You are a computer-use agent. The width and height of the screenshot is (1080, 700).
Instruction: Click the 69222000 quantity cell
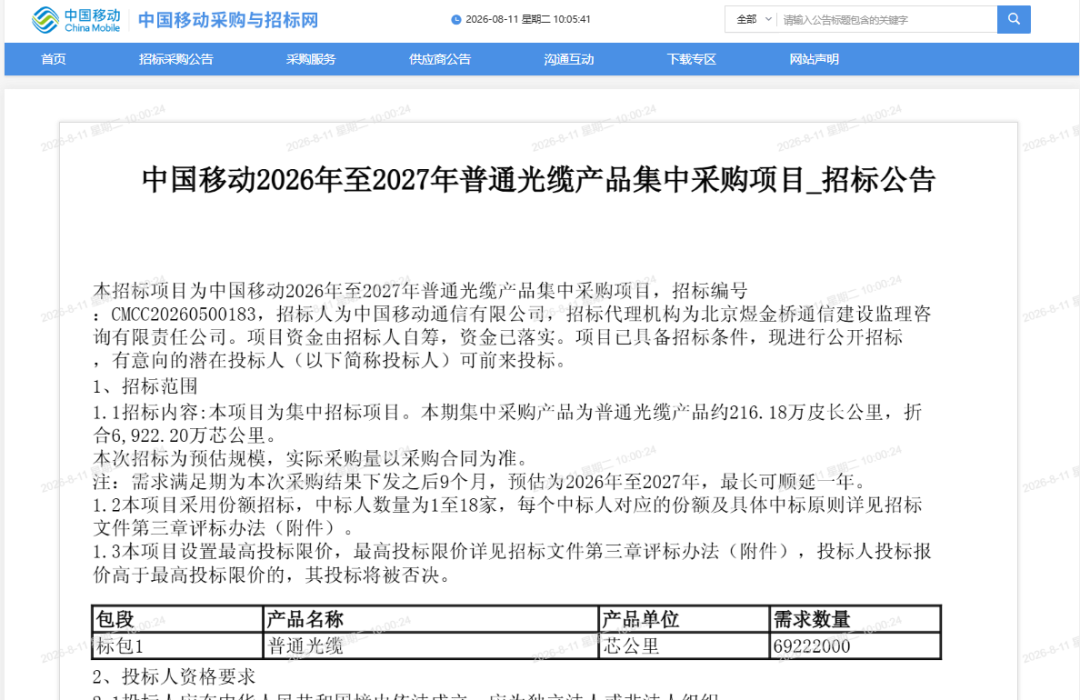pyautogui.click(x=855, y=646)
